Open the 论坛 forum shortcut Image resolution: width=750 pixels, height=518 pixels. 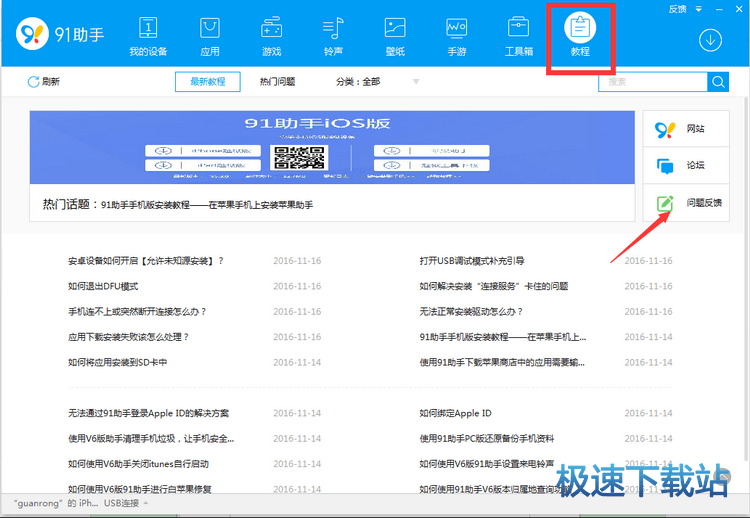tap(686, 165)
